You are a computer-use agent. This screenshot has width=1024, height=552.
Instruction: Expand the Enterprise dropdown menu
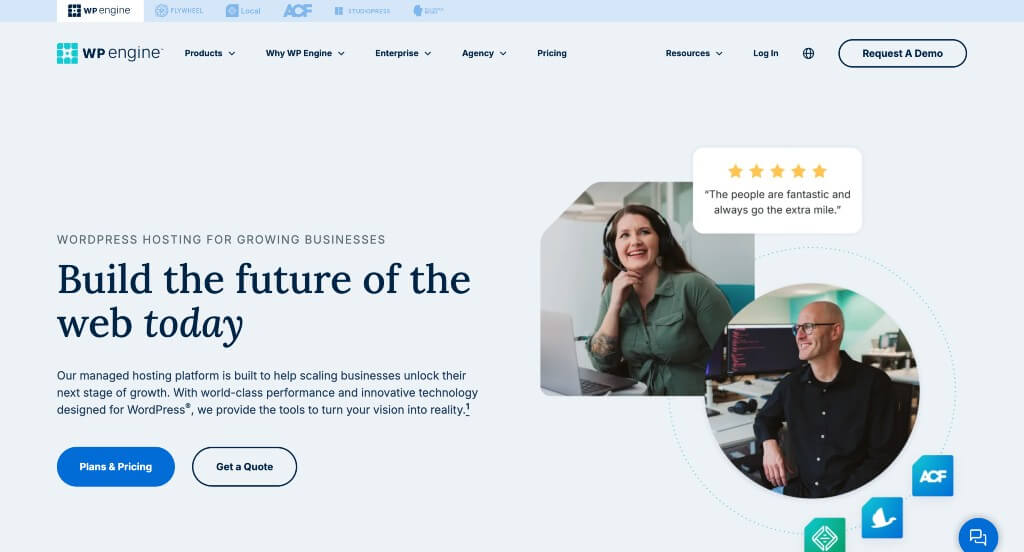pos(403,54)
